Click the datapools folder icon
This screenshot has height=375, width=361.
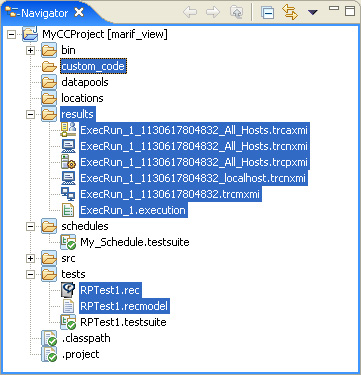(49, 82)
